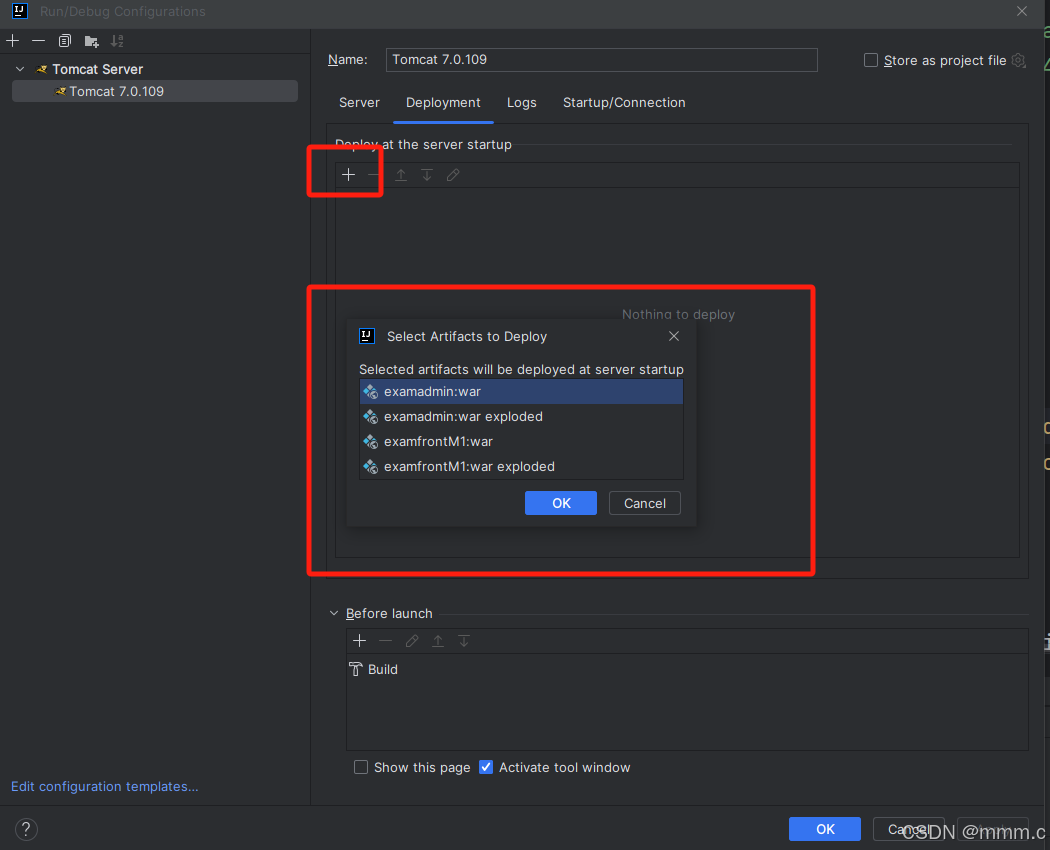Screen dimensions: 1050x850
Task: Uncheck Activate tool window checkbox
Action: [x=486, y=767]
